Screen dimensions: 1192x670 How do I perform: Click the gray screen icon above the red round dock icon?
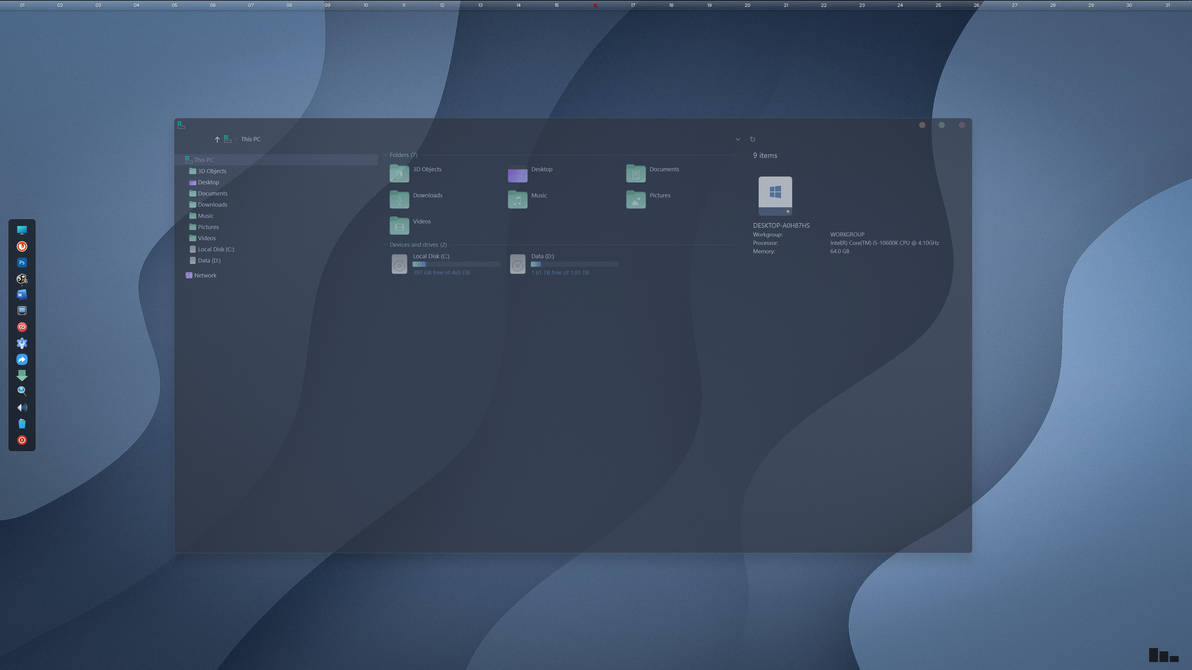(22, 310)
